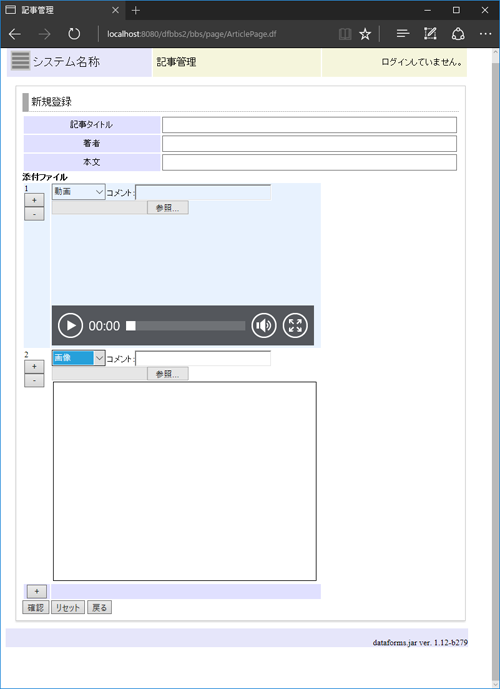The height and width of the screenshot is (689, 500).
Task: Add a row with attachment 2 plus button
Action: (34, 366)
